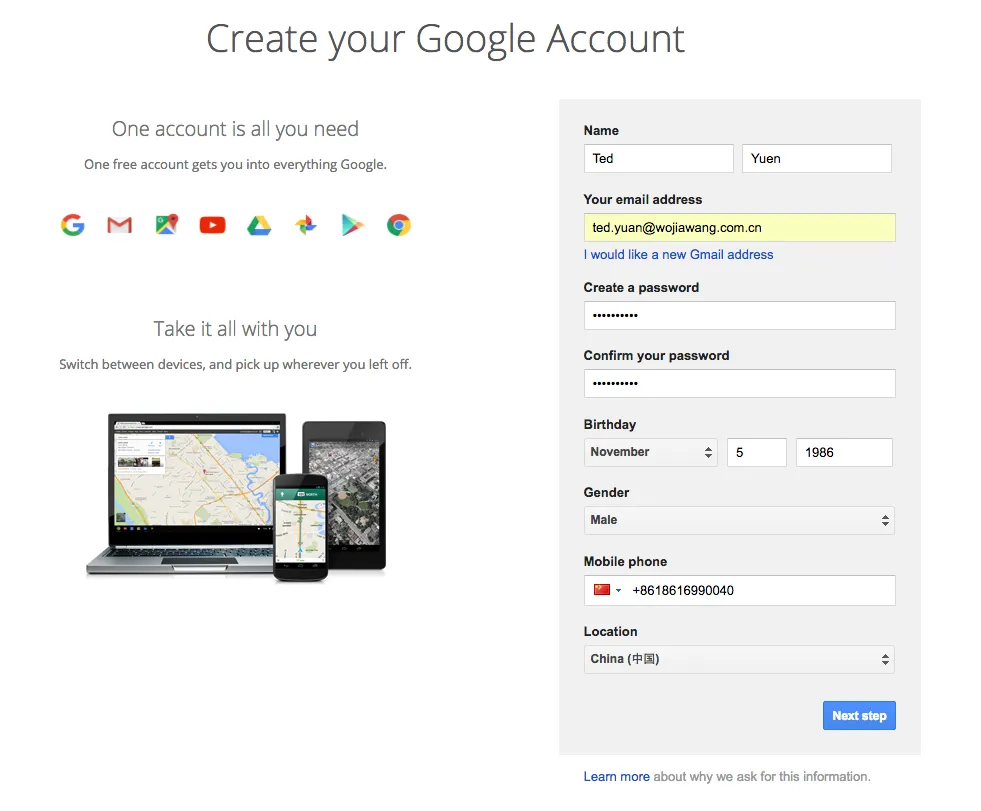Viewport: 981px width, 811px height.
Task: Open the Learn more link
Action: [616, 777]
